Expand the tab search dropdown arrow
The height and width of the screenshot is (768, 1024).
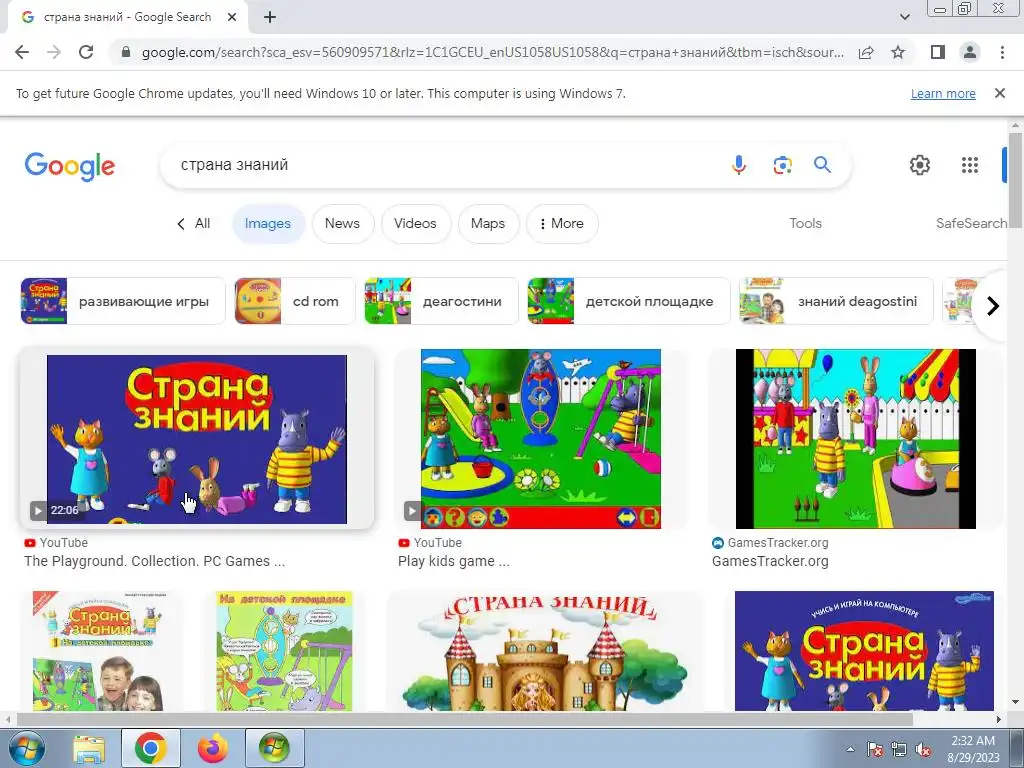tap(904, 17)
